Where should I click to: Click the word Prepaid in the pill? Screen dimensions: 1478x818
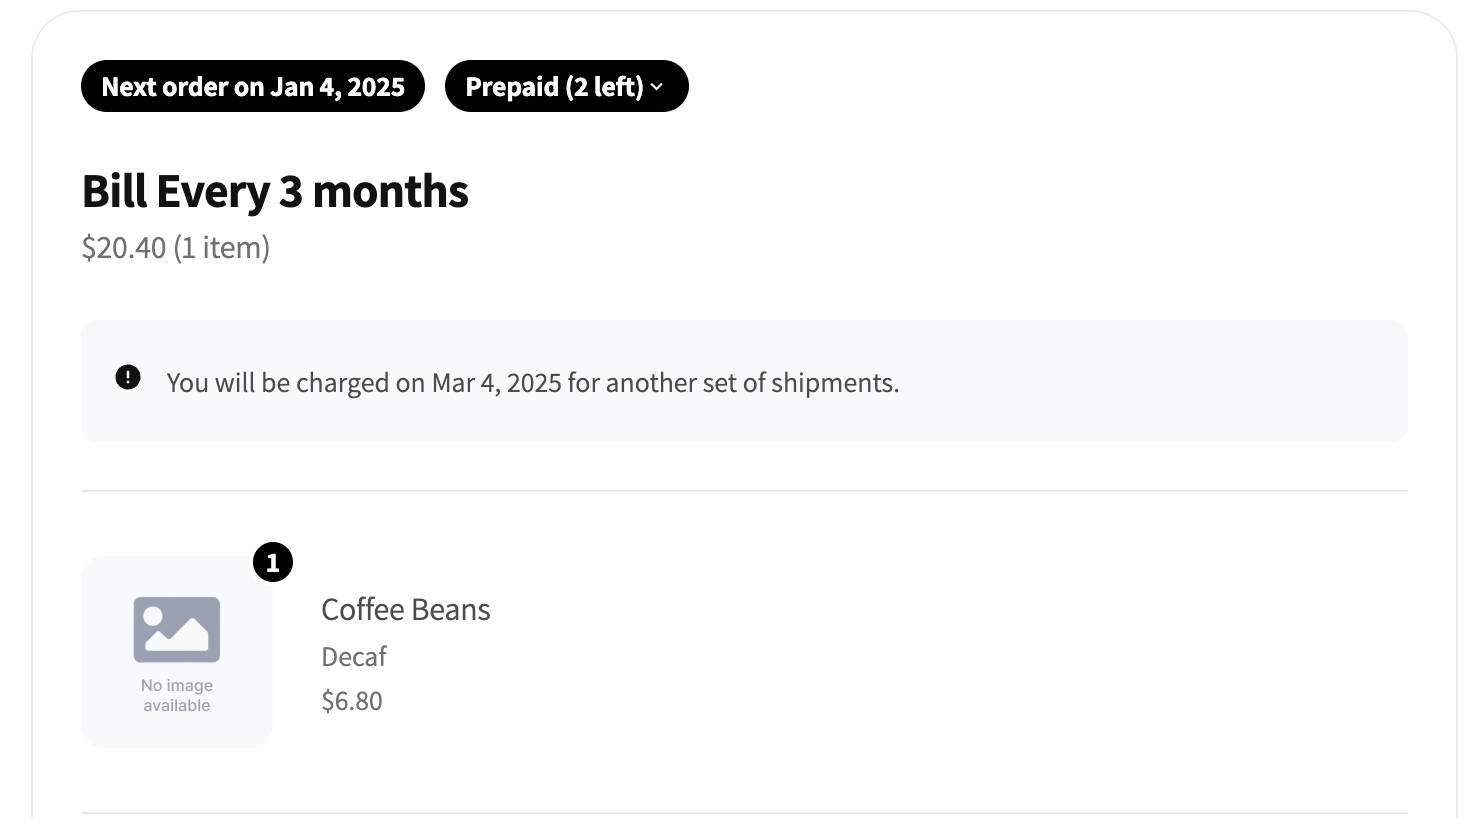click(512, 87)
